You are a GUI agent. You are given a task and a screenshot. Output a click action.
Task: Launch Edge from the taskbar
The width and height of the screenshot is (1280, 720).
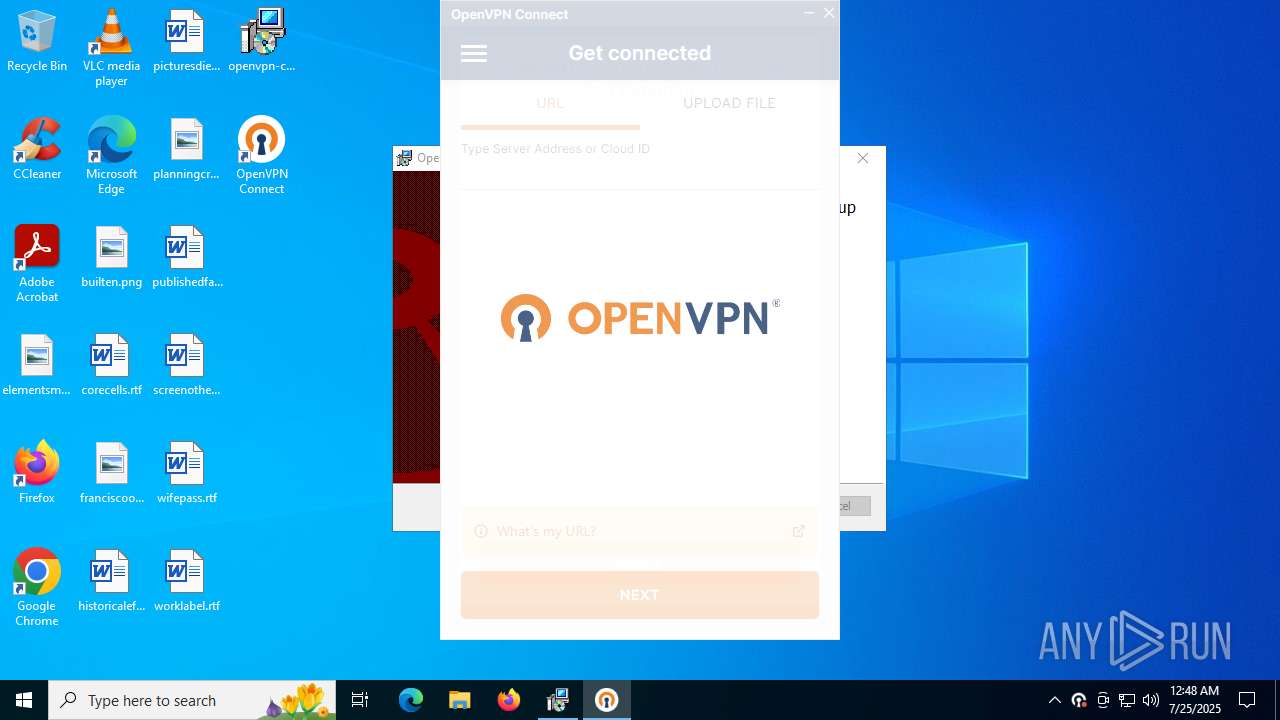[x=411, y=700]
